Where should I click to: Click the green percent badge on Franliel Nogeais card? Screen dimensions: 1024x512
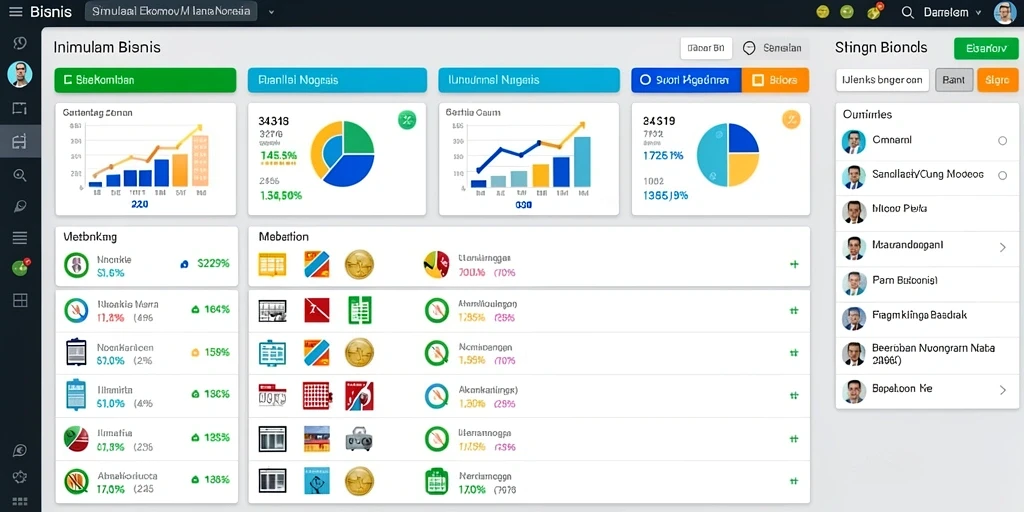point(407,120)
